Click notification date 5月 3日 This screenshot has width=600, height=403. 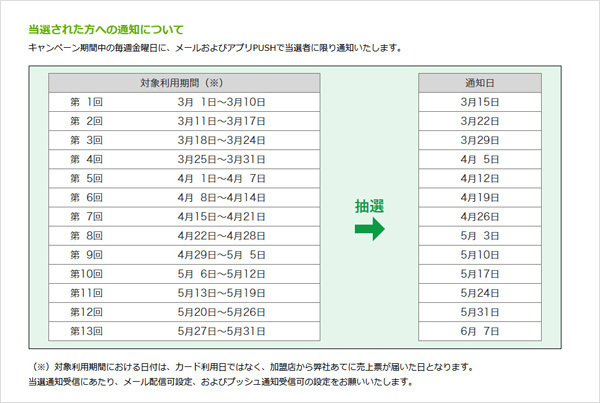(x=480, y=236)
